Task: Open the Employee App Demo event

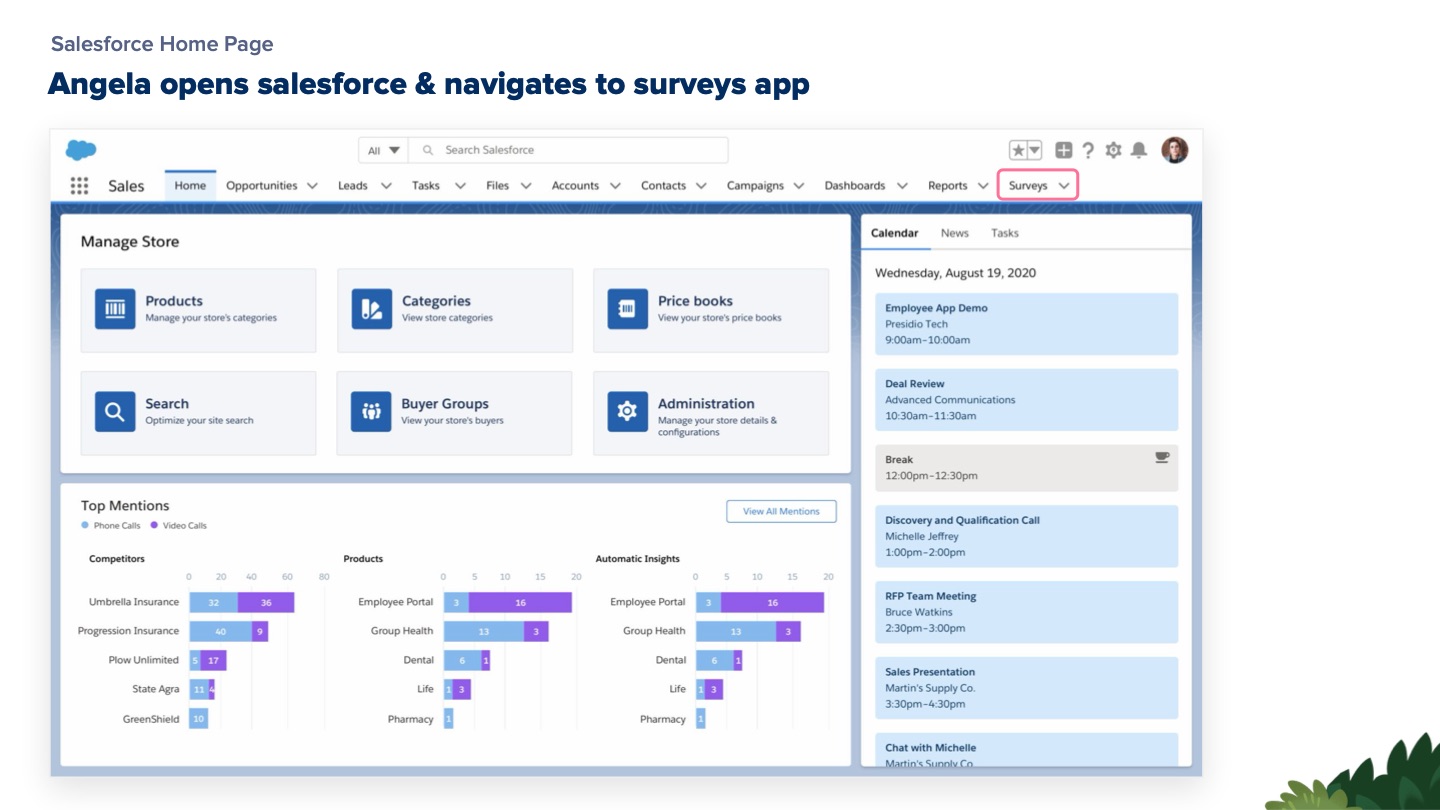Action: [x=1026, y=324]
